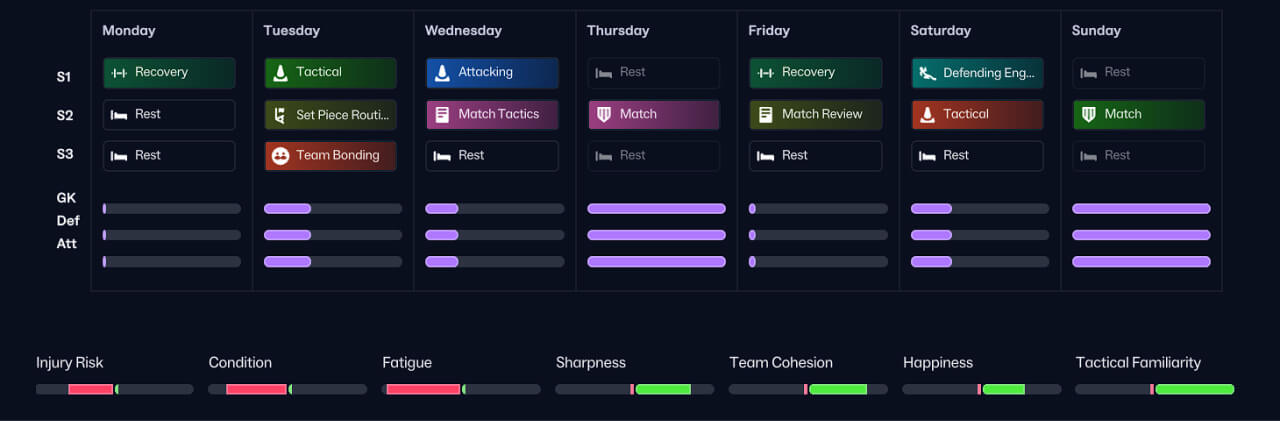Click the Match Review icon on Friday
This screenshot has width=1280, height=421.
[766, 115]
